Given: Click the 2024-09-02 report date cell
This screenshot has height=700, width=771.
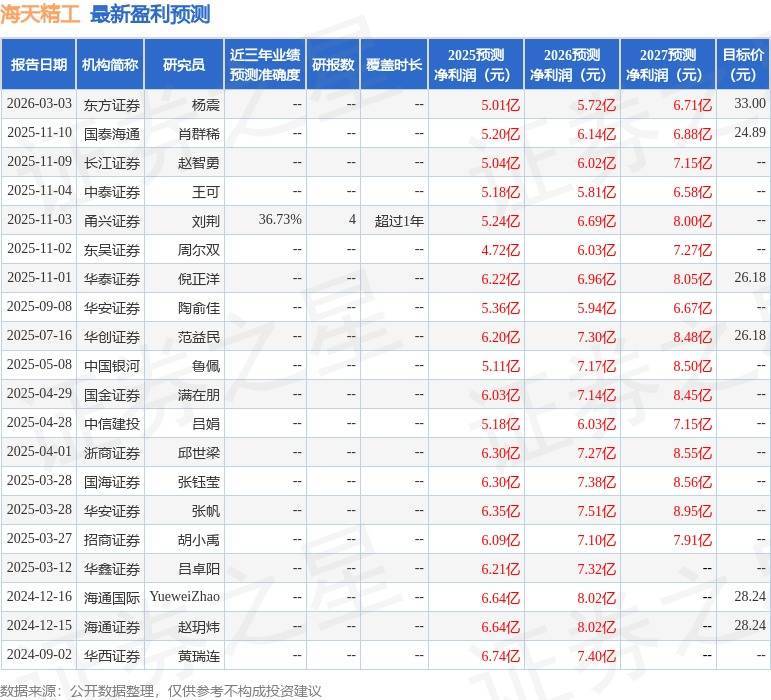Looking at the screenshot, I should [x=39, y=655].
